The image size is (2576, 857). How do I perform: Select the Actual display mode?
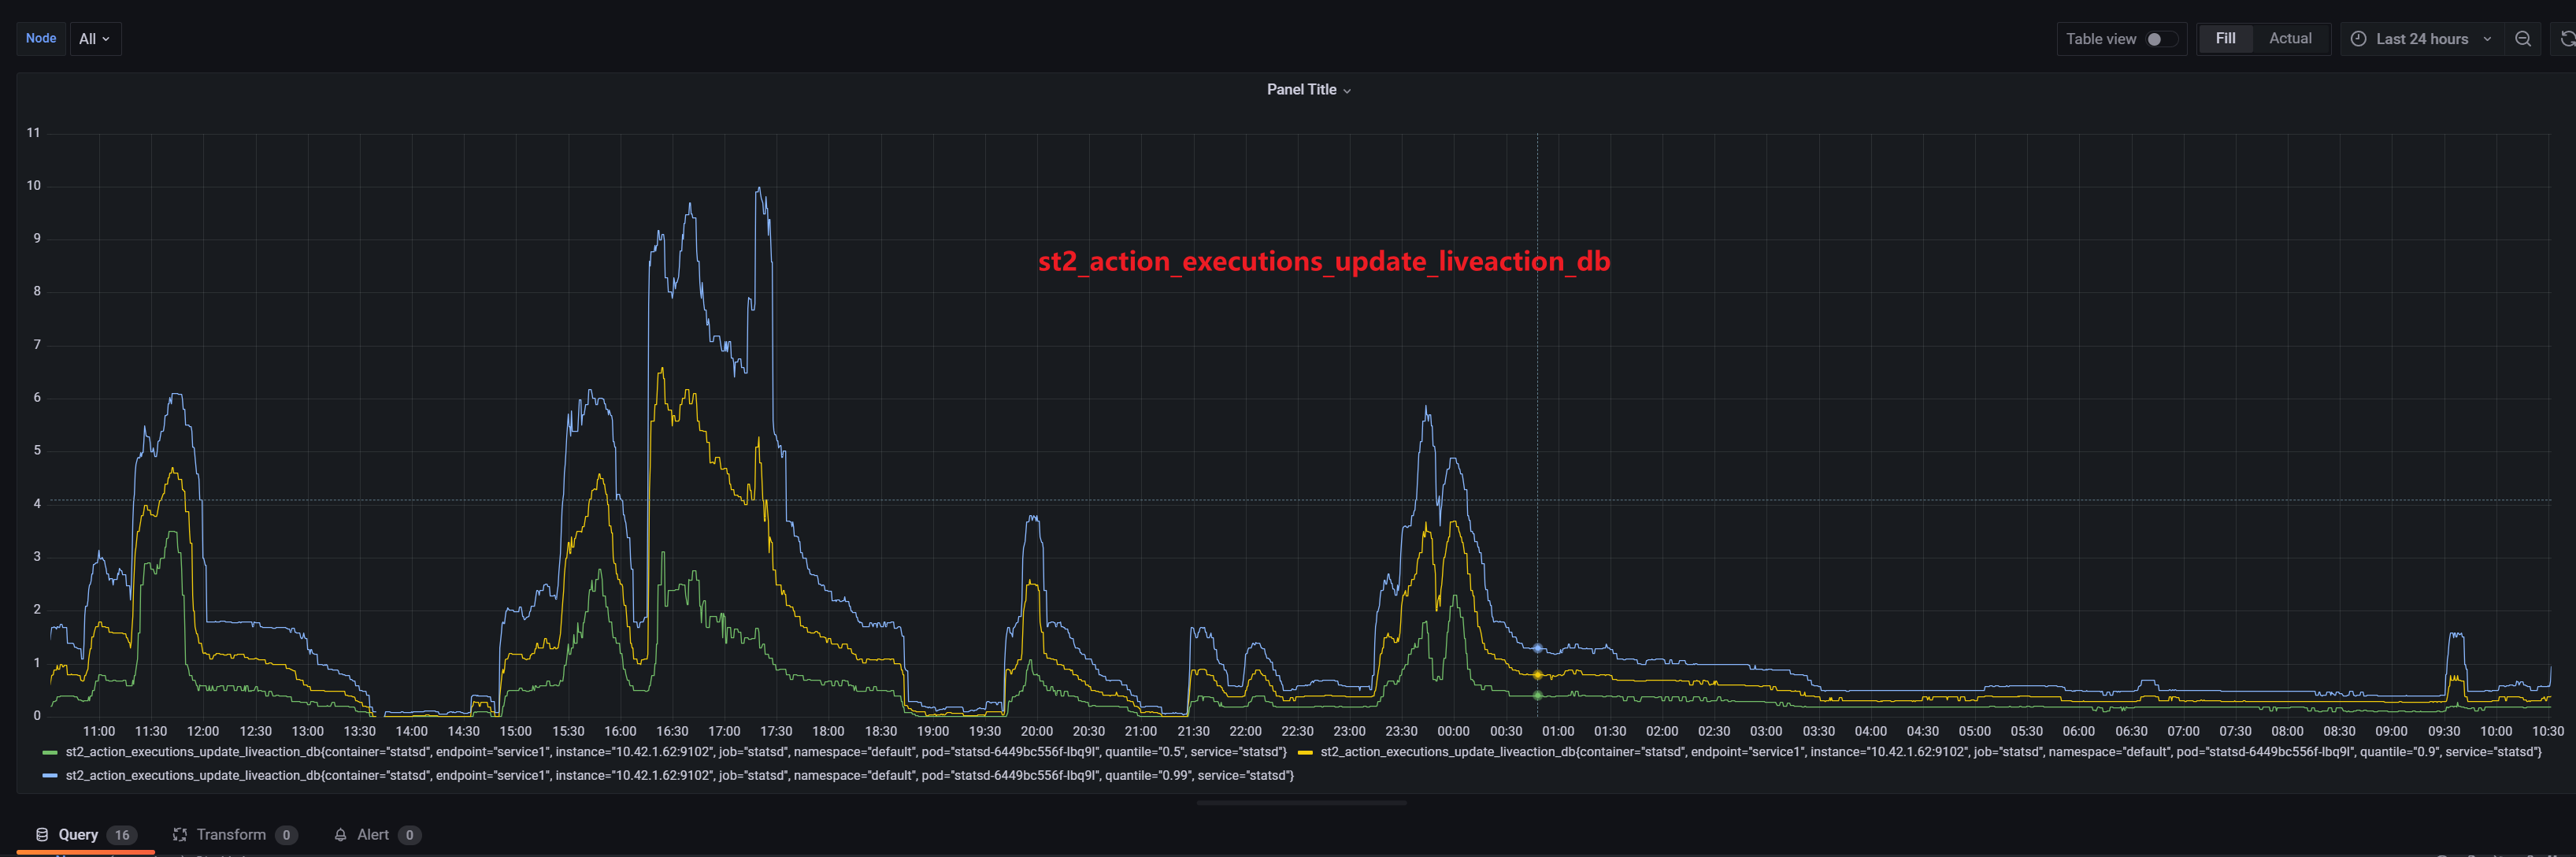pyautogui.click(x=2289, y=39)
